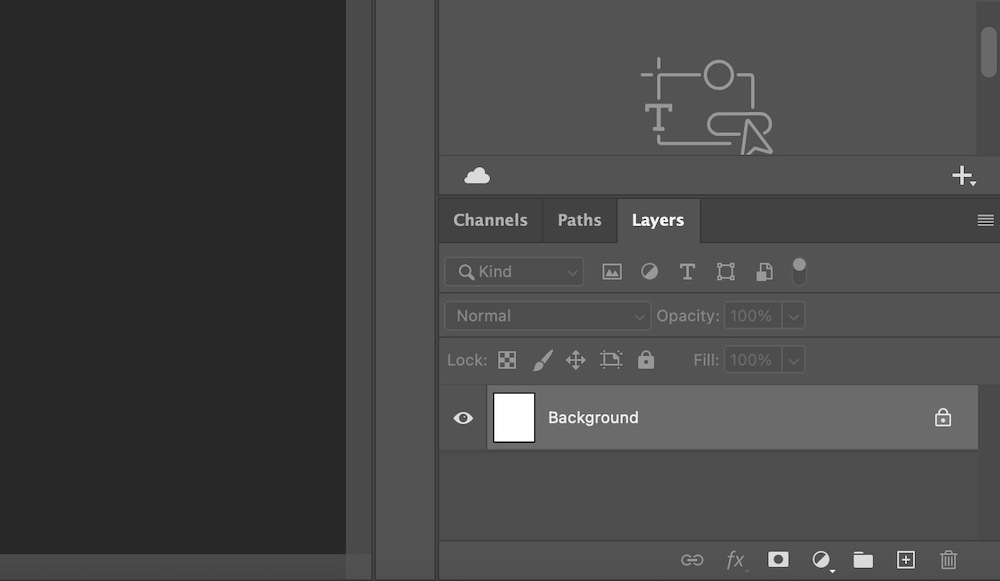Create a new adjustment layer
1000x581 pixels.
pyautogui.click(x=820, y=560)
